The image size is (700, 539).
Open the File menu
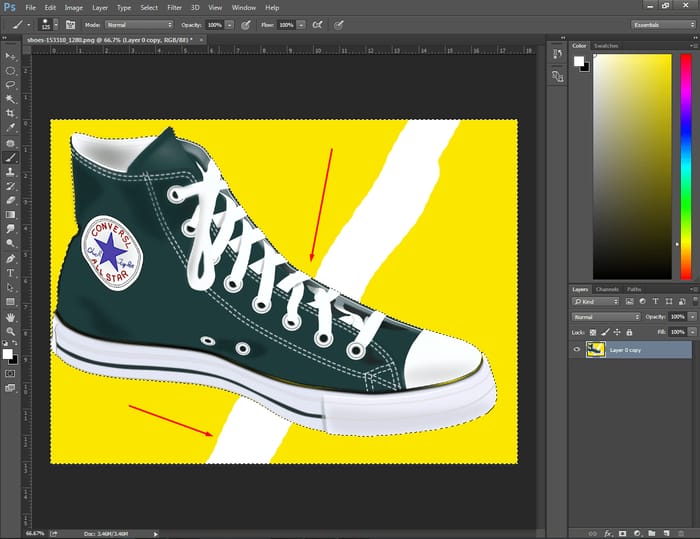click(30, 8)
